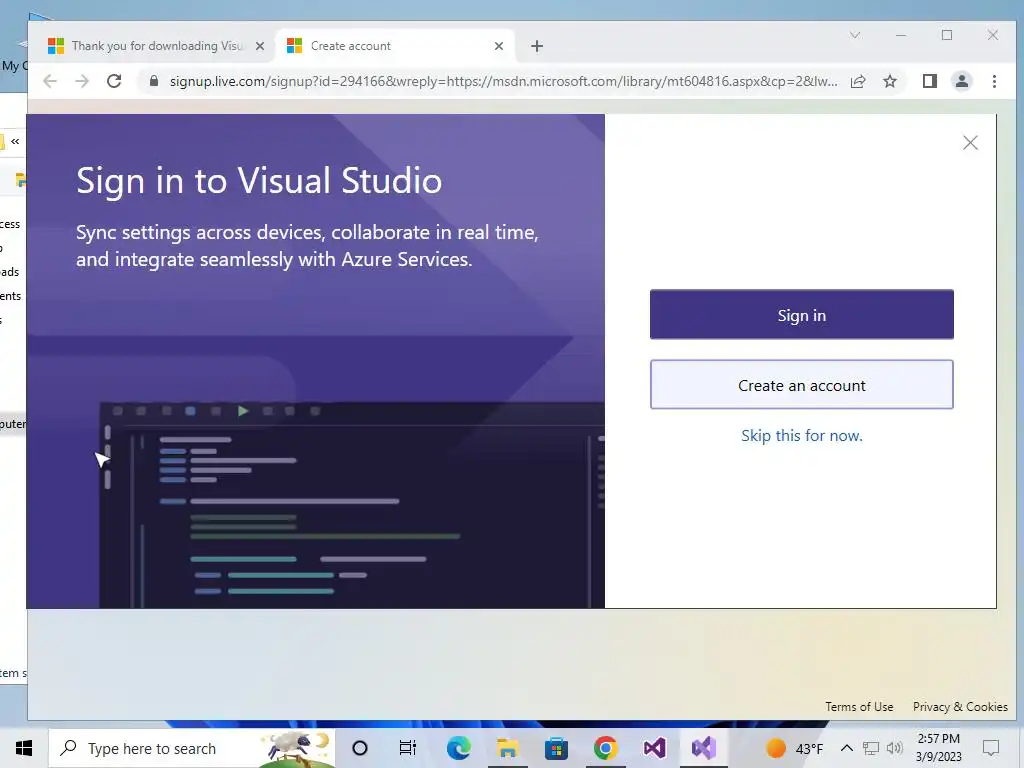This screenshot has width=1024, height=768.
Task: Expand Chrome tab search chevron
Action: 854,35
